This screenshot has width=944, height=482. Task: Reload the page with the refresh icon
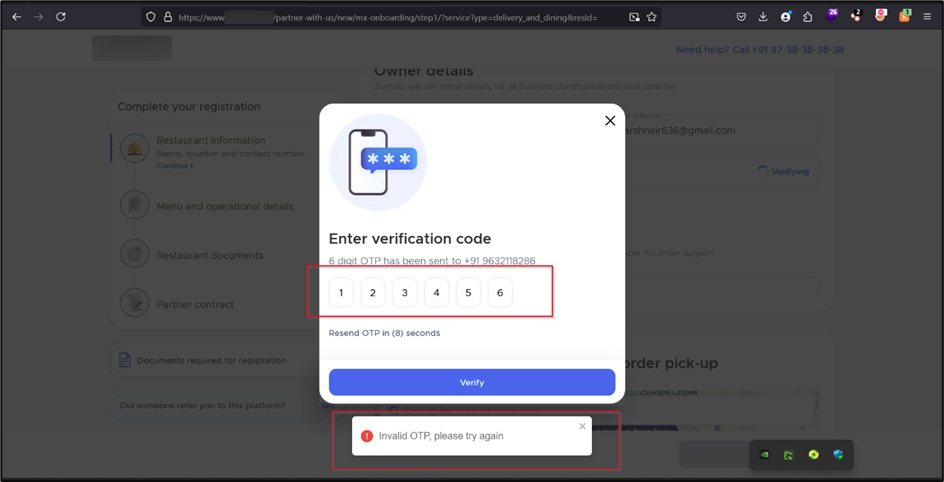61,17
